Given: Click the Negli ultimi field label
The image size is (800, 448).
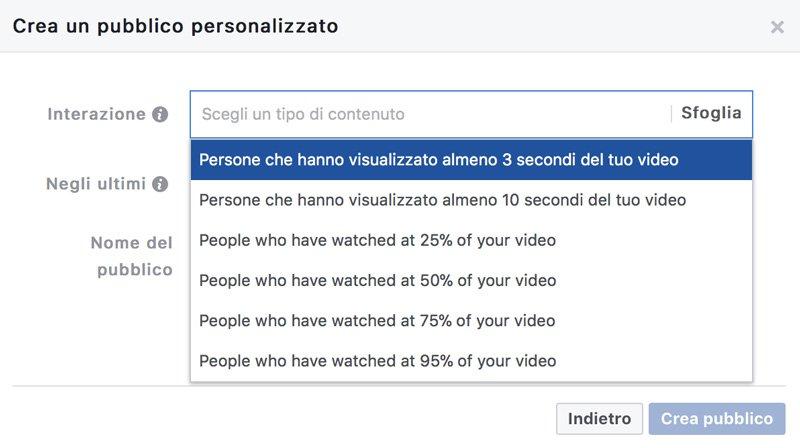Looking at the screenshot, I should point(96,184).
